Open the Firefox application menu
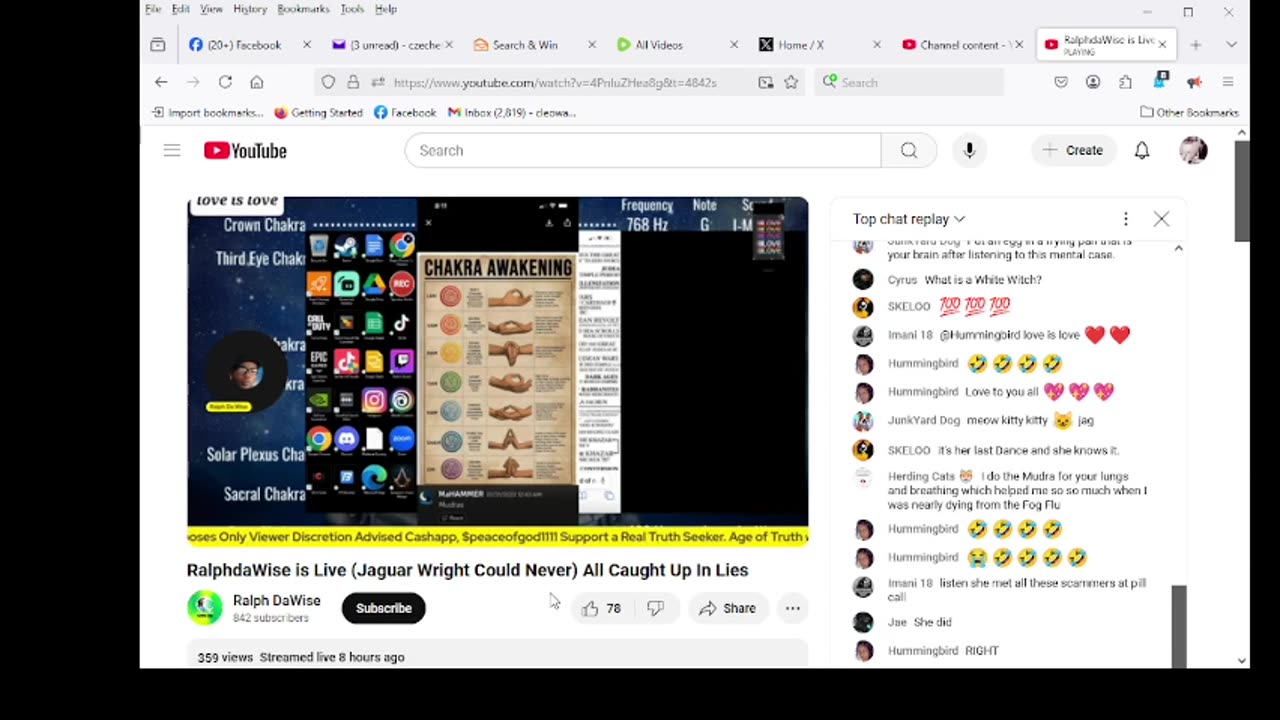 click(x=1228, y=82)
